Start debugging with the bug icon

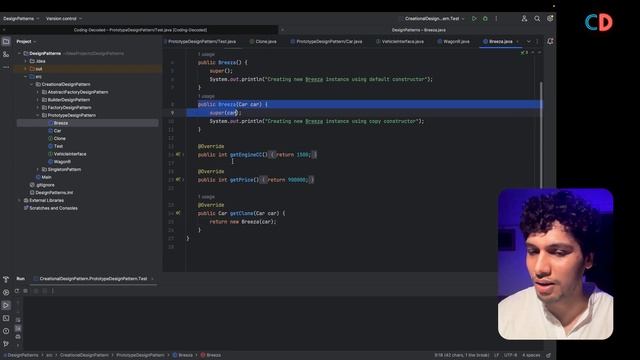pyautogui.click(x=485, y=18)
